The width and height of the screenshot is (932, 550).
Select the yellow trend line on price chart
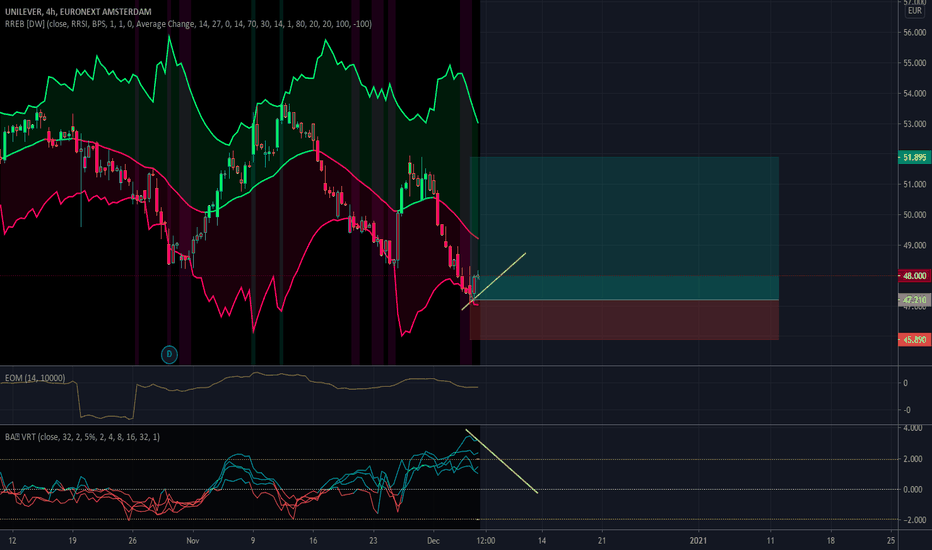pos(493,282)
